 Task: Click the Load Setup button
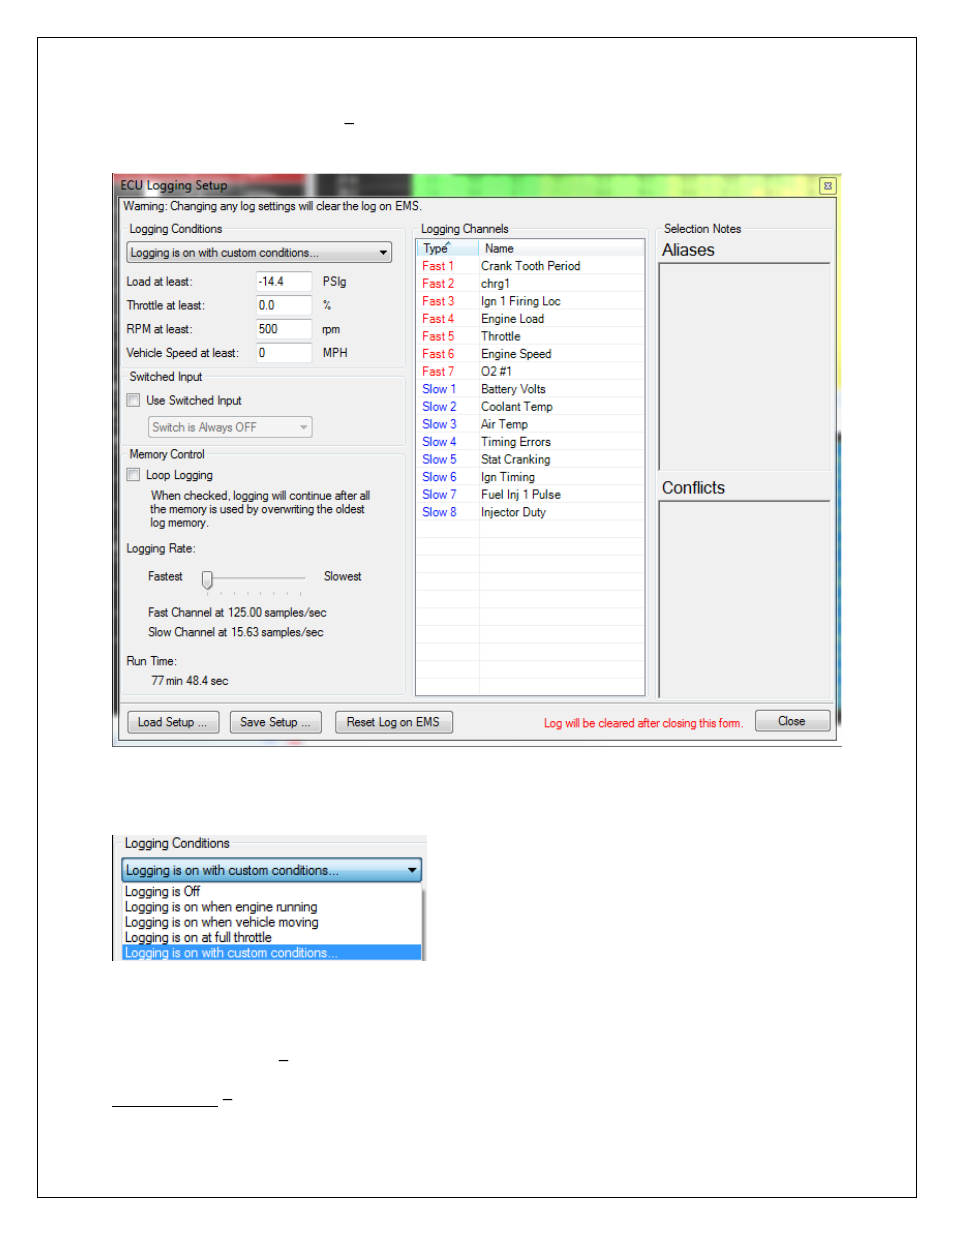coord(172,722)
